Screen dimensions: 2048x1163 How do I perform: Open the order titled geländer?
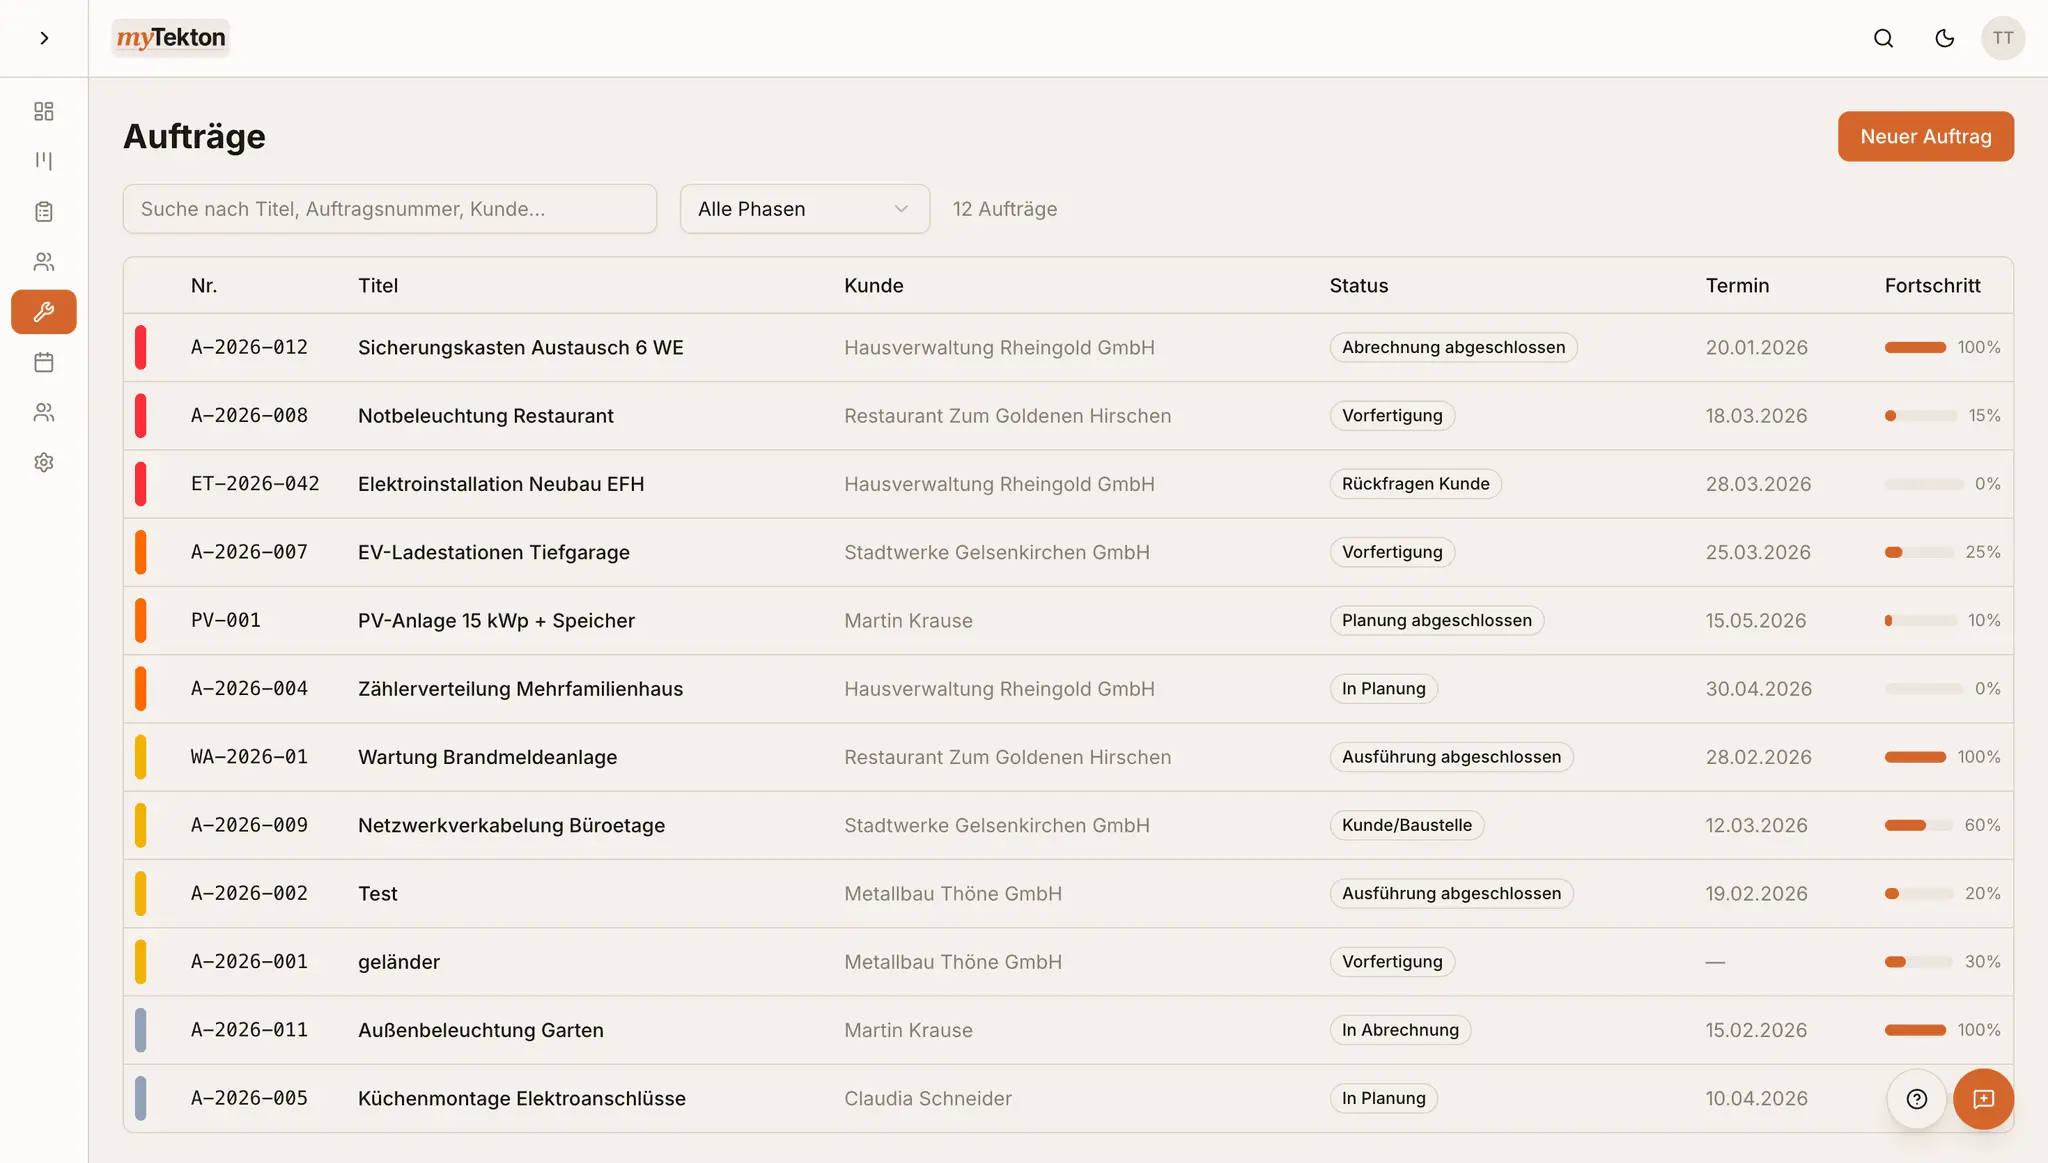click(x=399, y=962)
